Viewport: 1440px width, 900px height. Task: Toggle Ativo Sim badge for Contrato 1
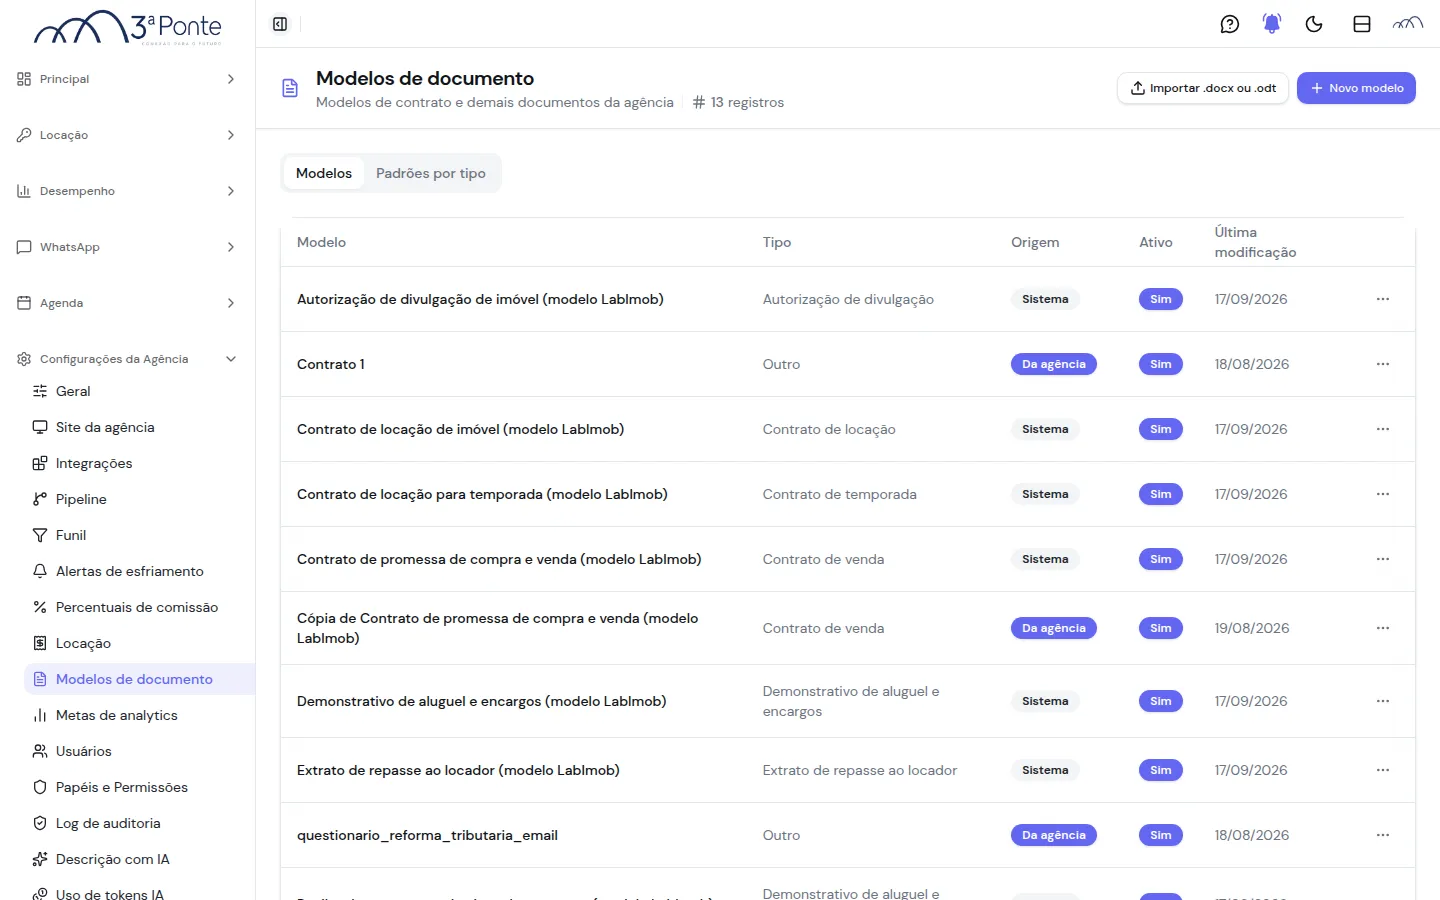tap(1160, 364)
